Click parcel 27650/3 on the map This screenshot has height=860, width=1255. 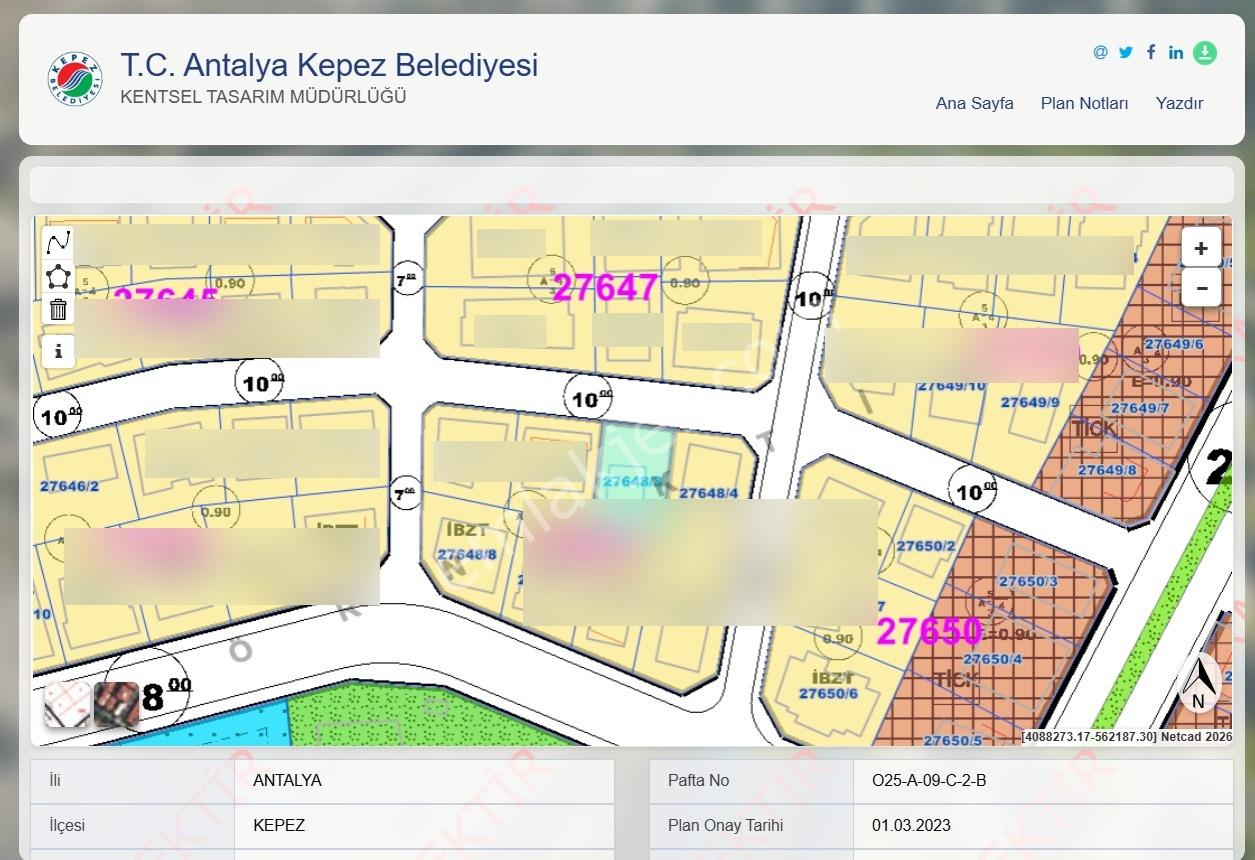(x=1028, y=581)
